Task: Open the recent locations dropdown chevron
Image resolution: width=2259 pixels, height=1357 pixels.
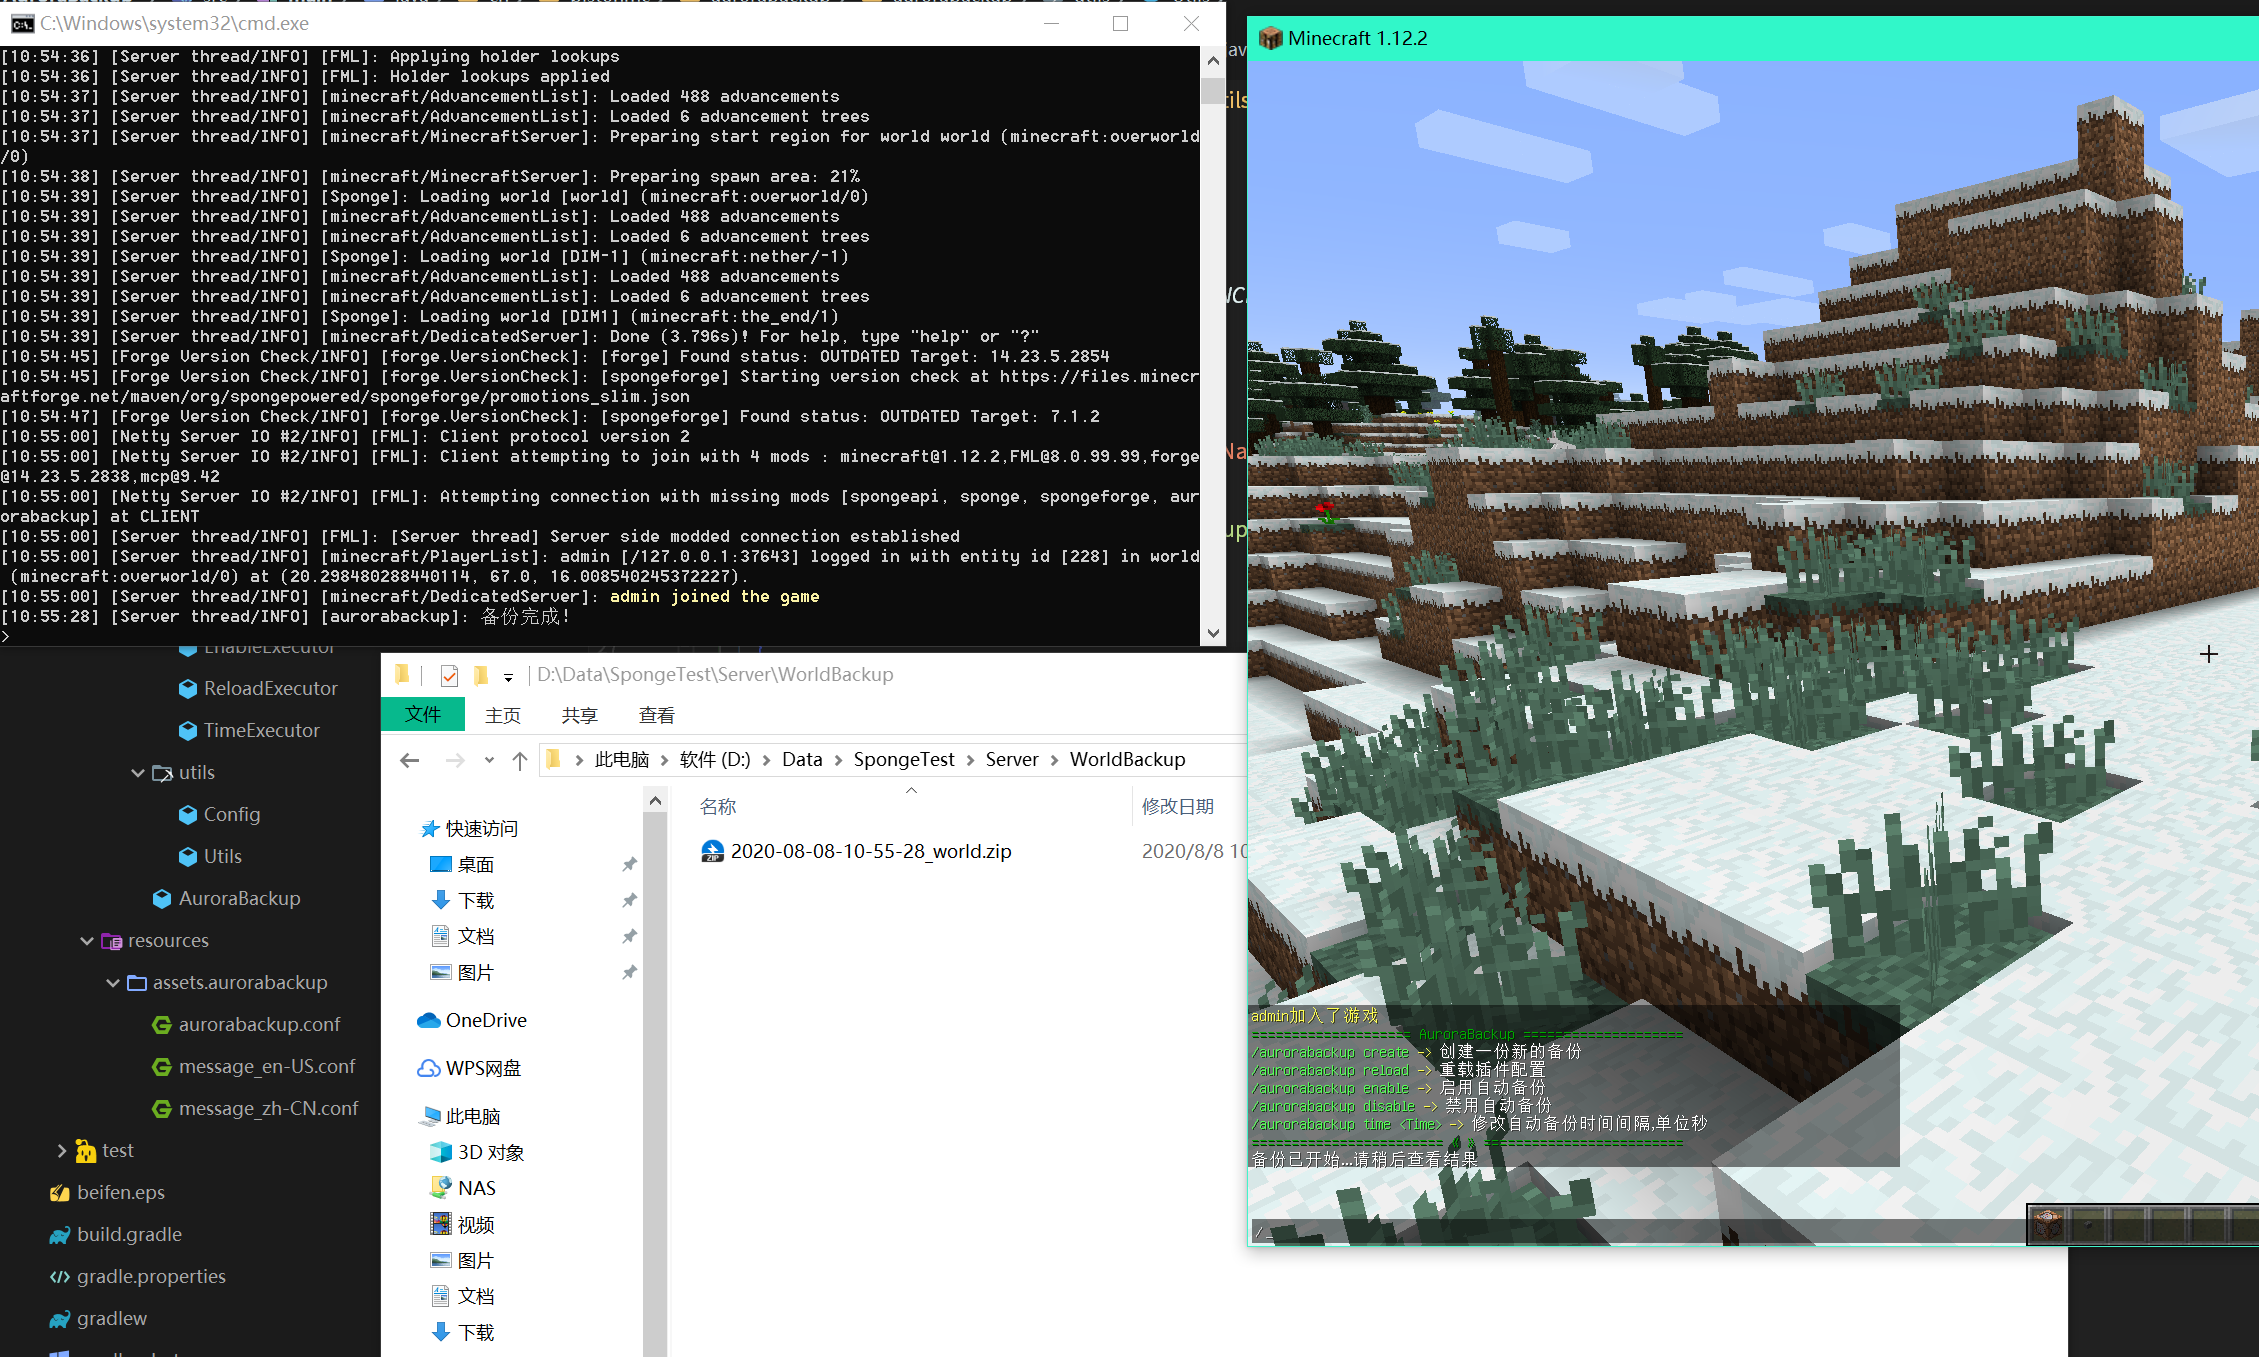Action: tap(489, 760)
